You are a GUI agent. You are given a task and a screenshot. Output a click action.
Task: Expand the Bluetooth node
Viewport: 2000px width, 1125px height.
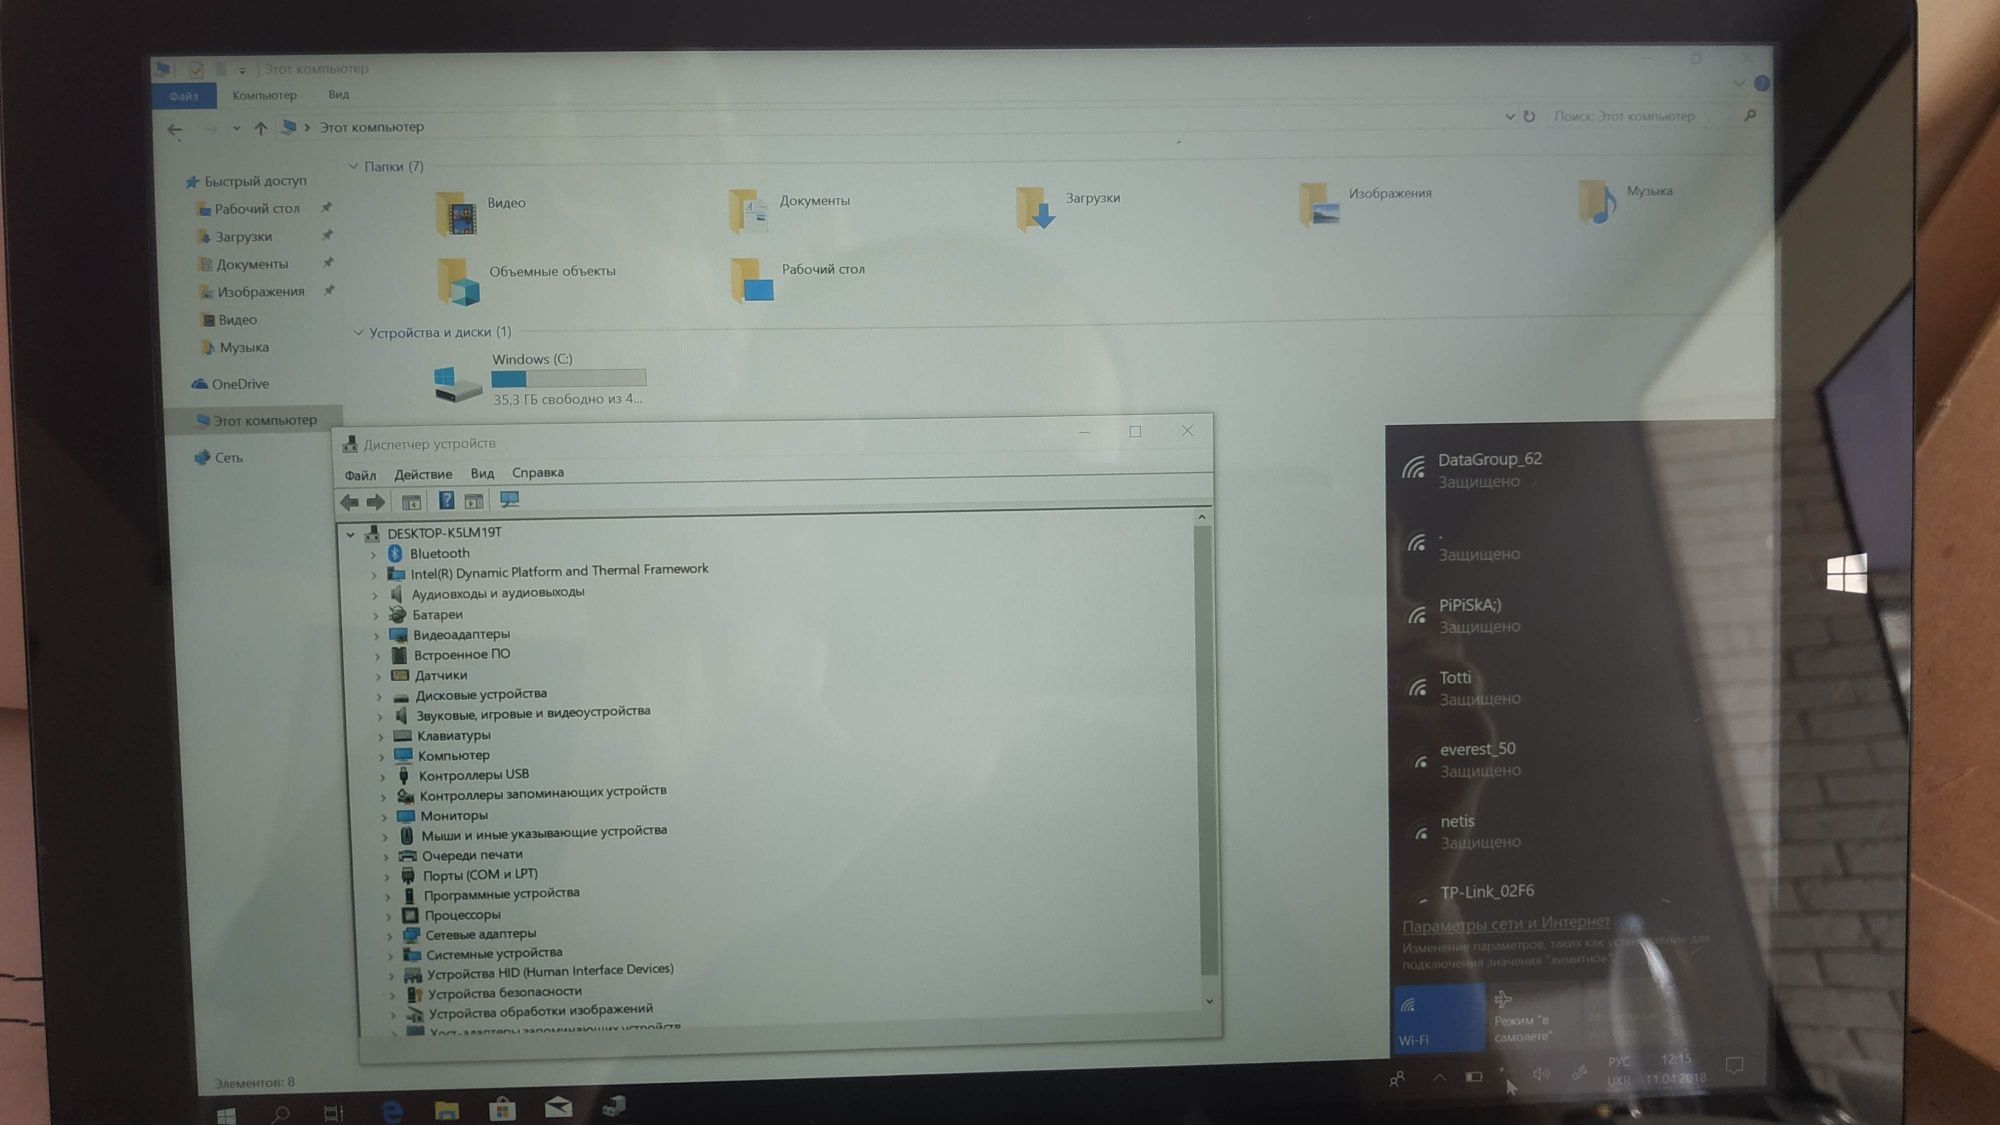click(373, 554)
